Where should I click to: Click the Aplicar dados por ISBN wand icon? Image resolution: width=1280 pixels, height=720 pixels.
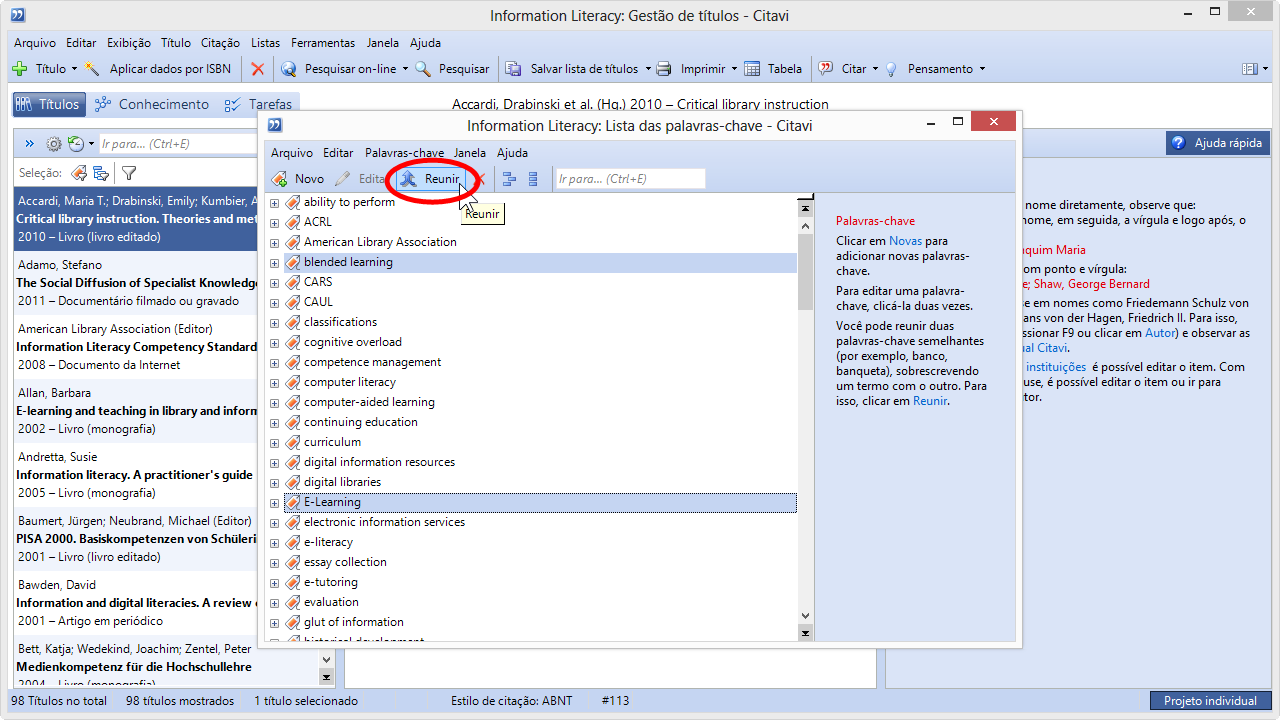click(92, 69)
